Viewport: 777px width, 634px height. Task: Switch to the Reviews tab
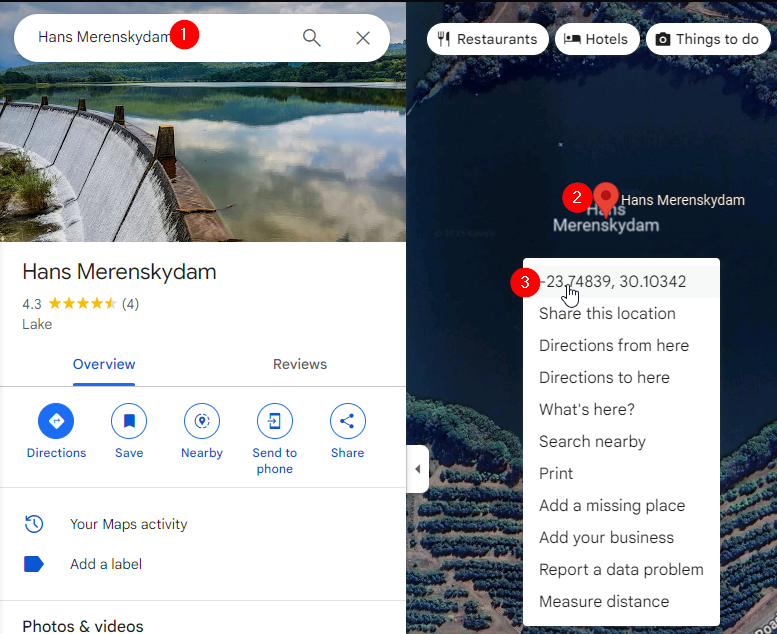pyautogui.click(x=300, y=364)
